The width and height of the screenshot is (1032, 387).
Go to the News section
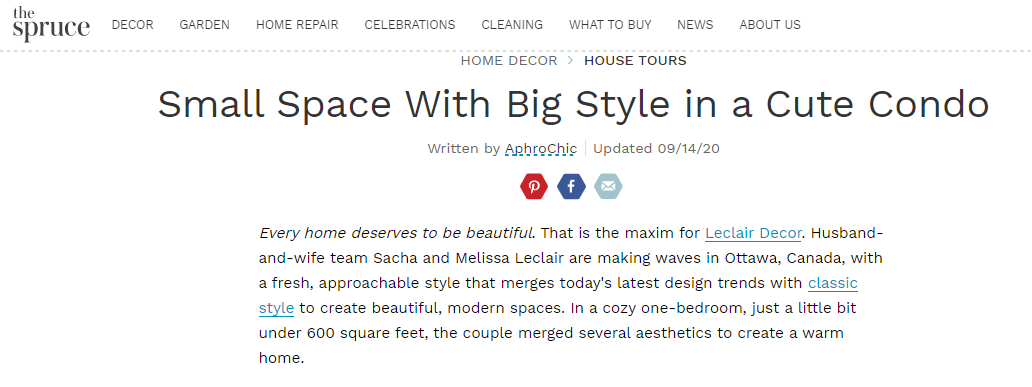coord(695,25)
